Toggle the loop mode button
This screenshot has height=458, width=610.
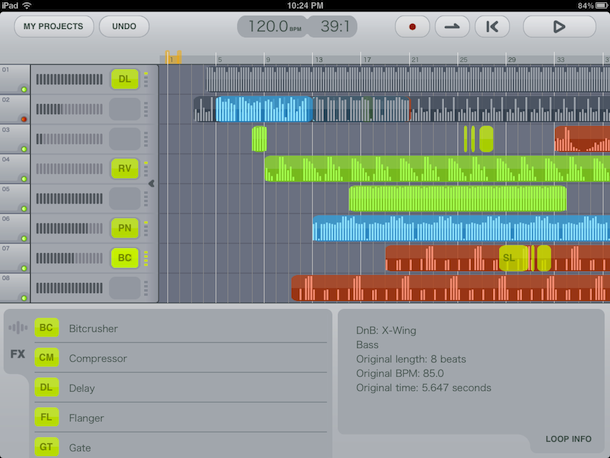452,27
